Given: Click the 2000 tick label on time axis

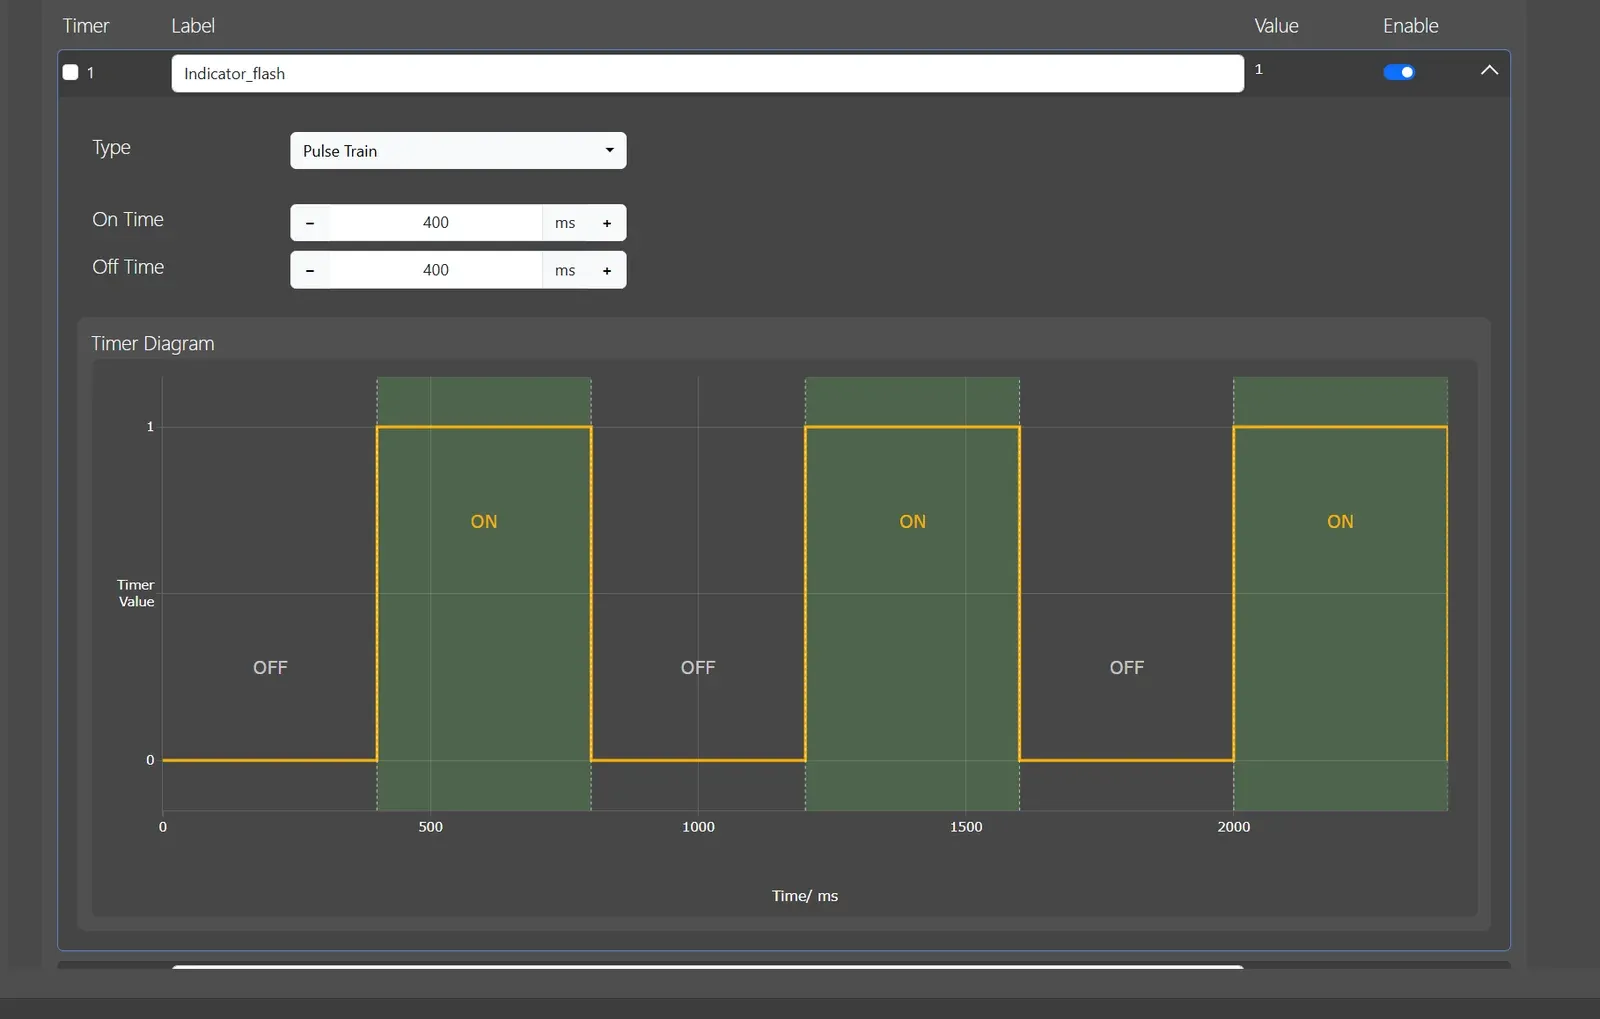Looking at the screenshot, I should [x=1234, y=827].
